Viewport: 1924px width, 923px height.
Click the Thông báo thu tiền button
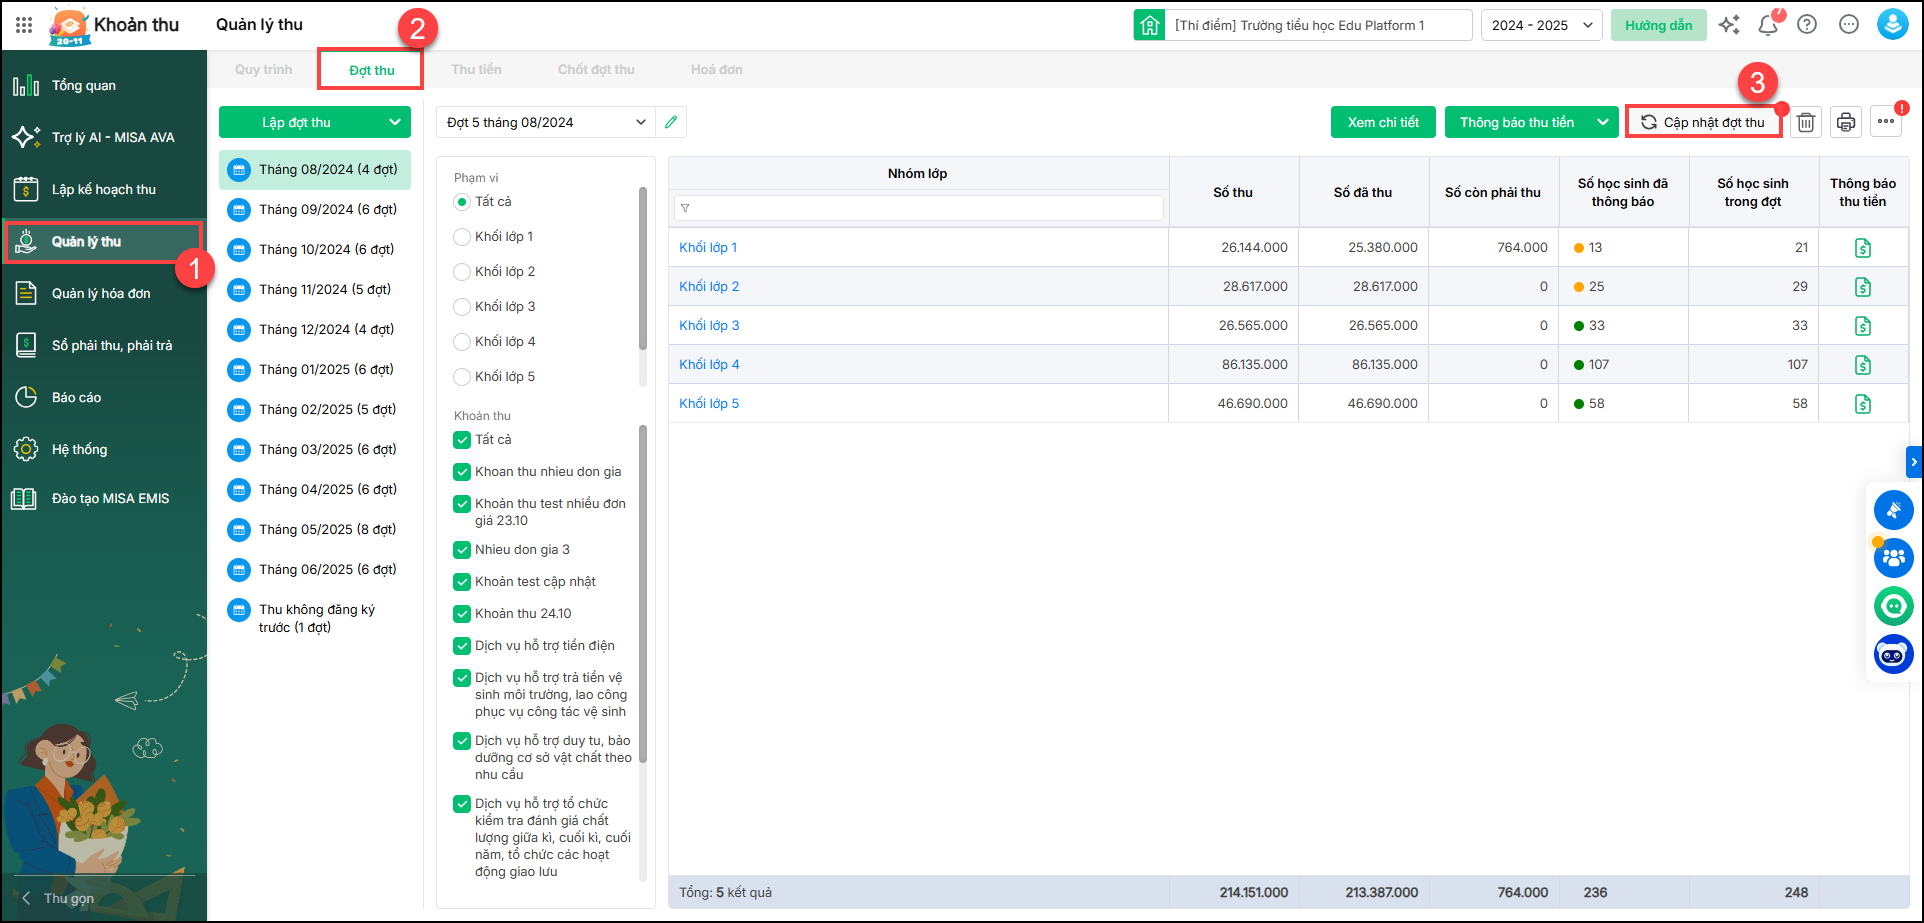point(1517,122)
